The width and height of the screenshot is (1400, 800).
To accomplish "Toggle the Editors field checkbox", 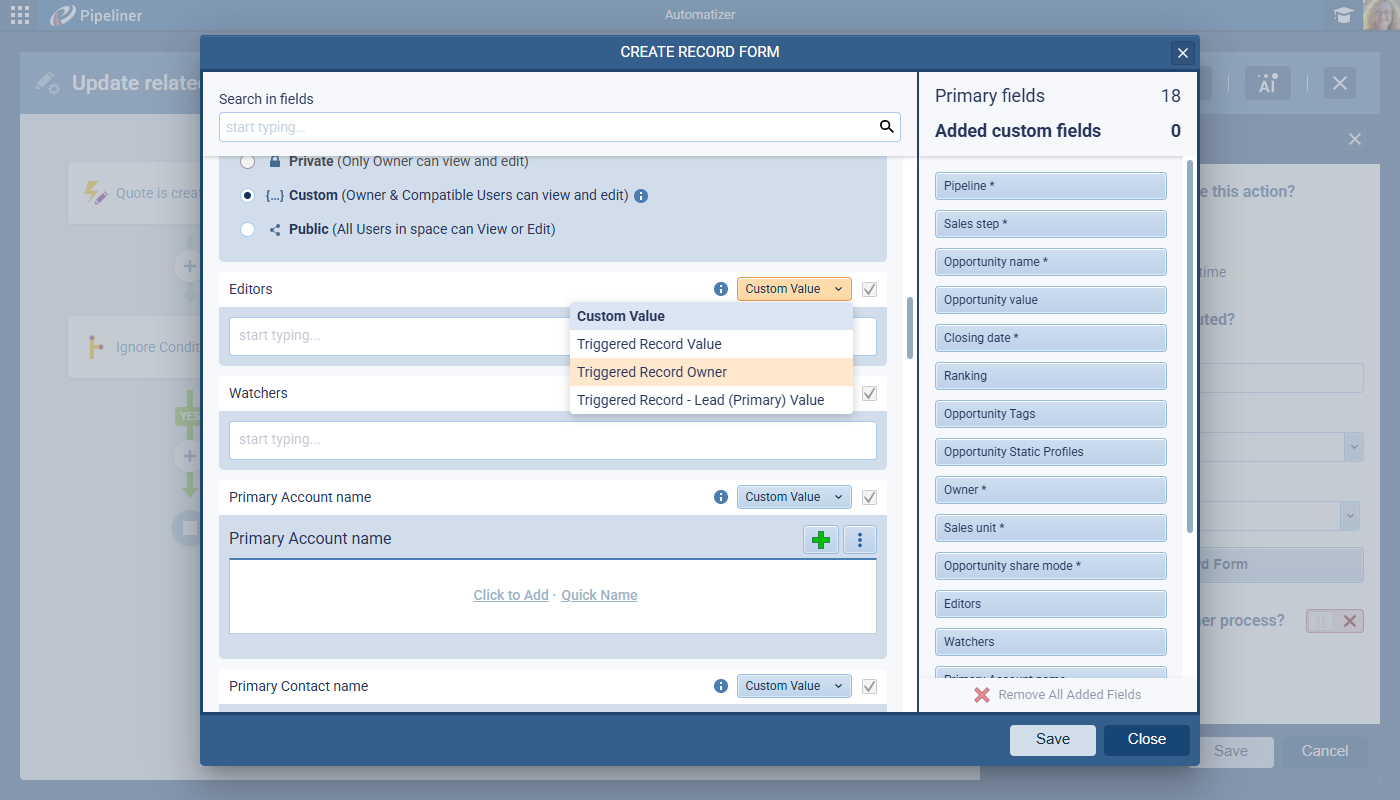I will (x=869, y=289).
